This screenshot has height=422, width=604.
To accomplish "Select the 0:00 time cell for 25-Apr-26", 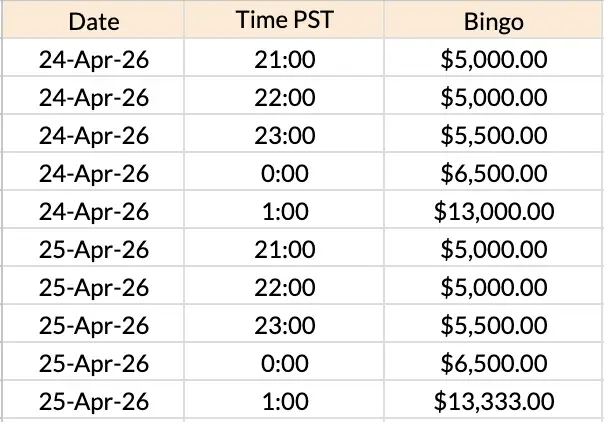I will 286,363.
